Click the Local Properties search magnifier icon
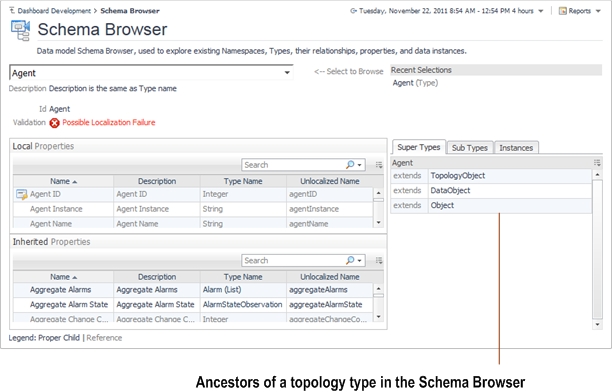612x392 pixels. click(x=350, y=165)
